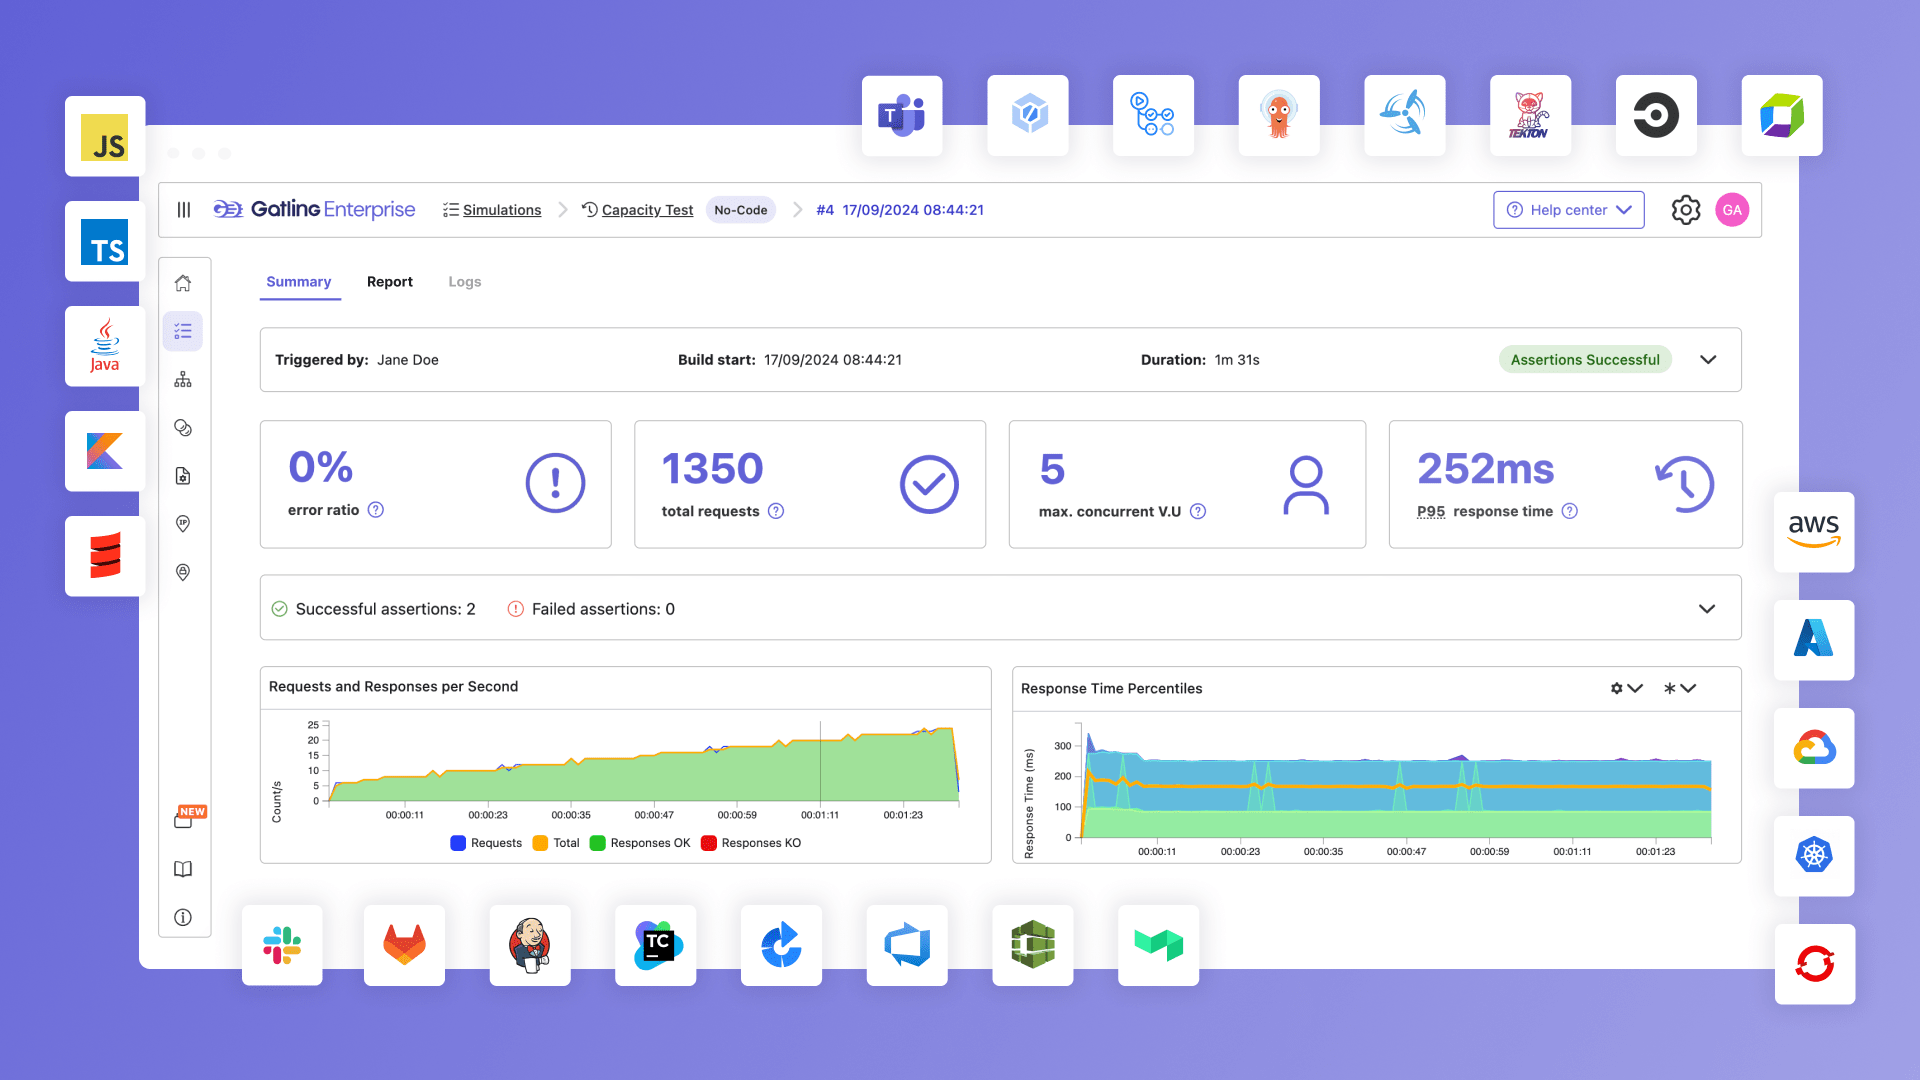Click the error ratio alert circle icon
This screenshot has width=1920, height=1080.
click(555, 483)
